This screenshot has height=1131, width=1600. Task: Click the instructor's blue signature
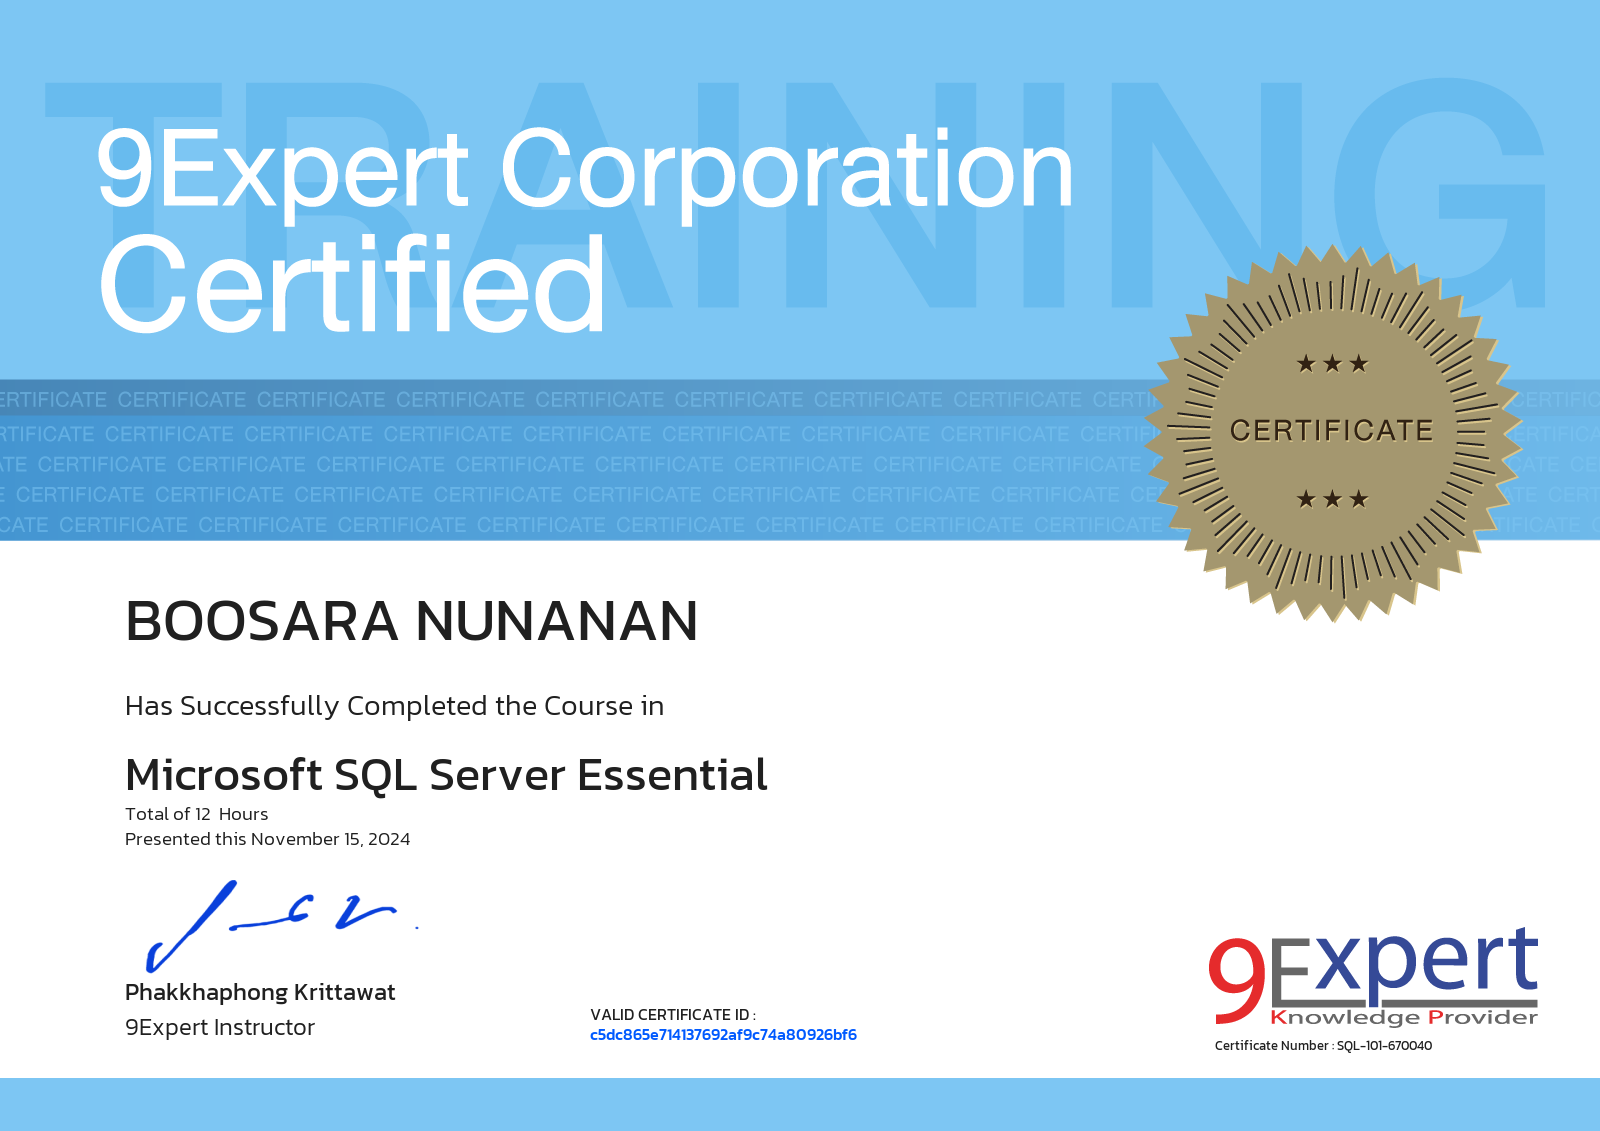click(282, 926)
